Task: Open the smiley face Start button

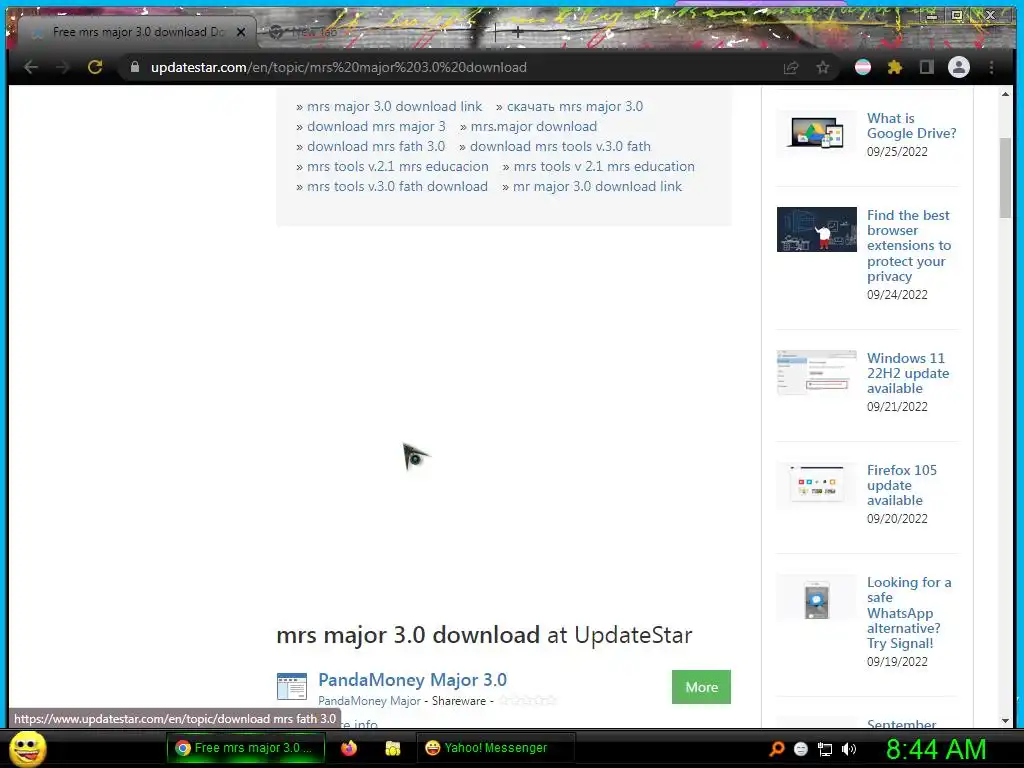Action: 28,748
